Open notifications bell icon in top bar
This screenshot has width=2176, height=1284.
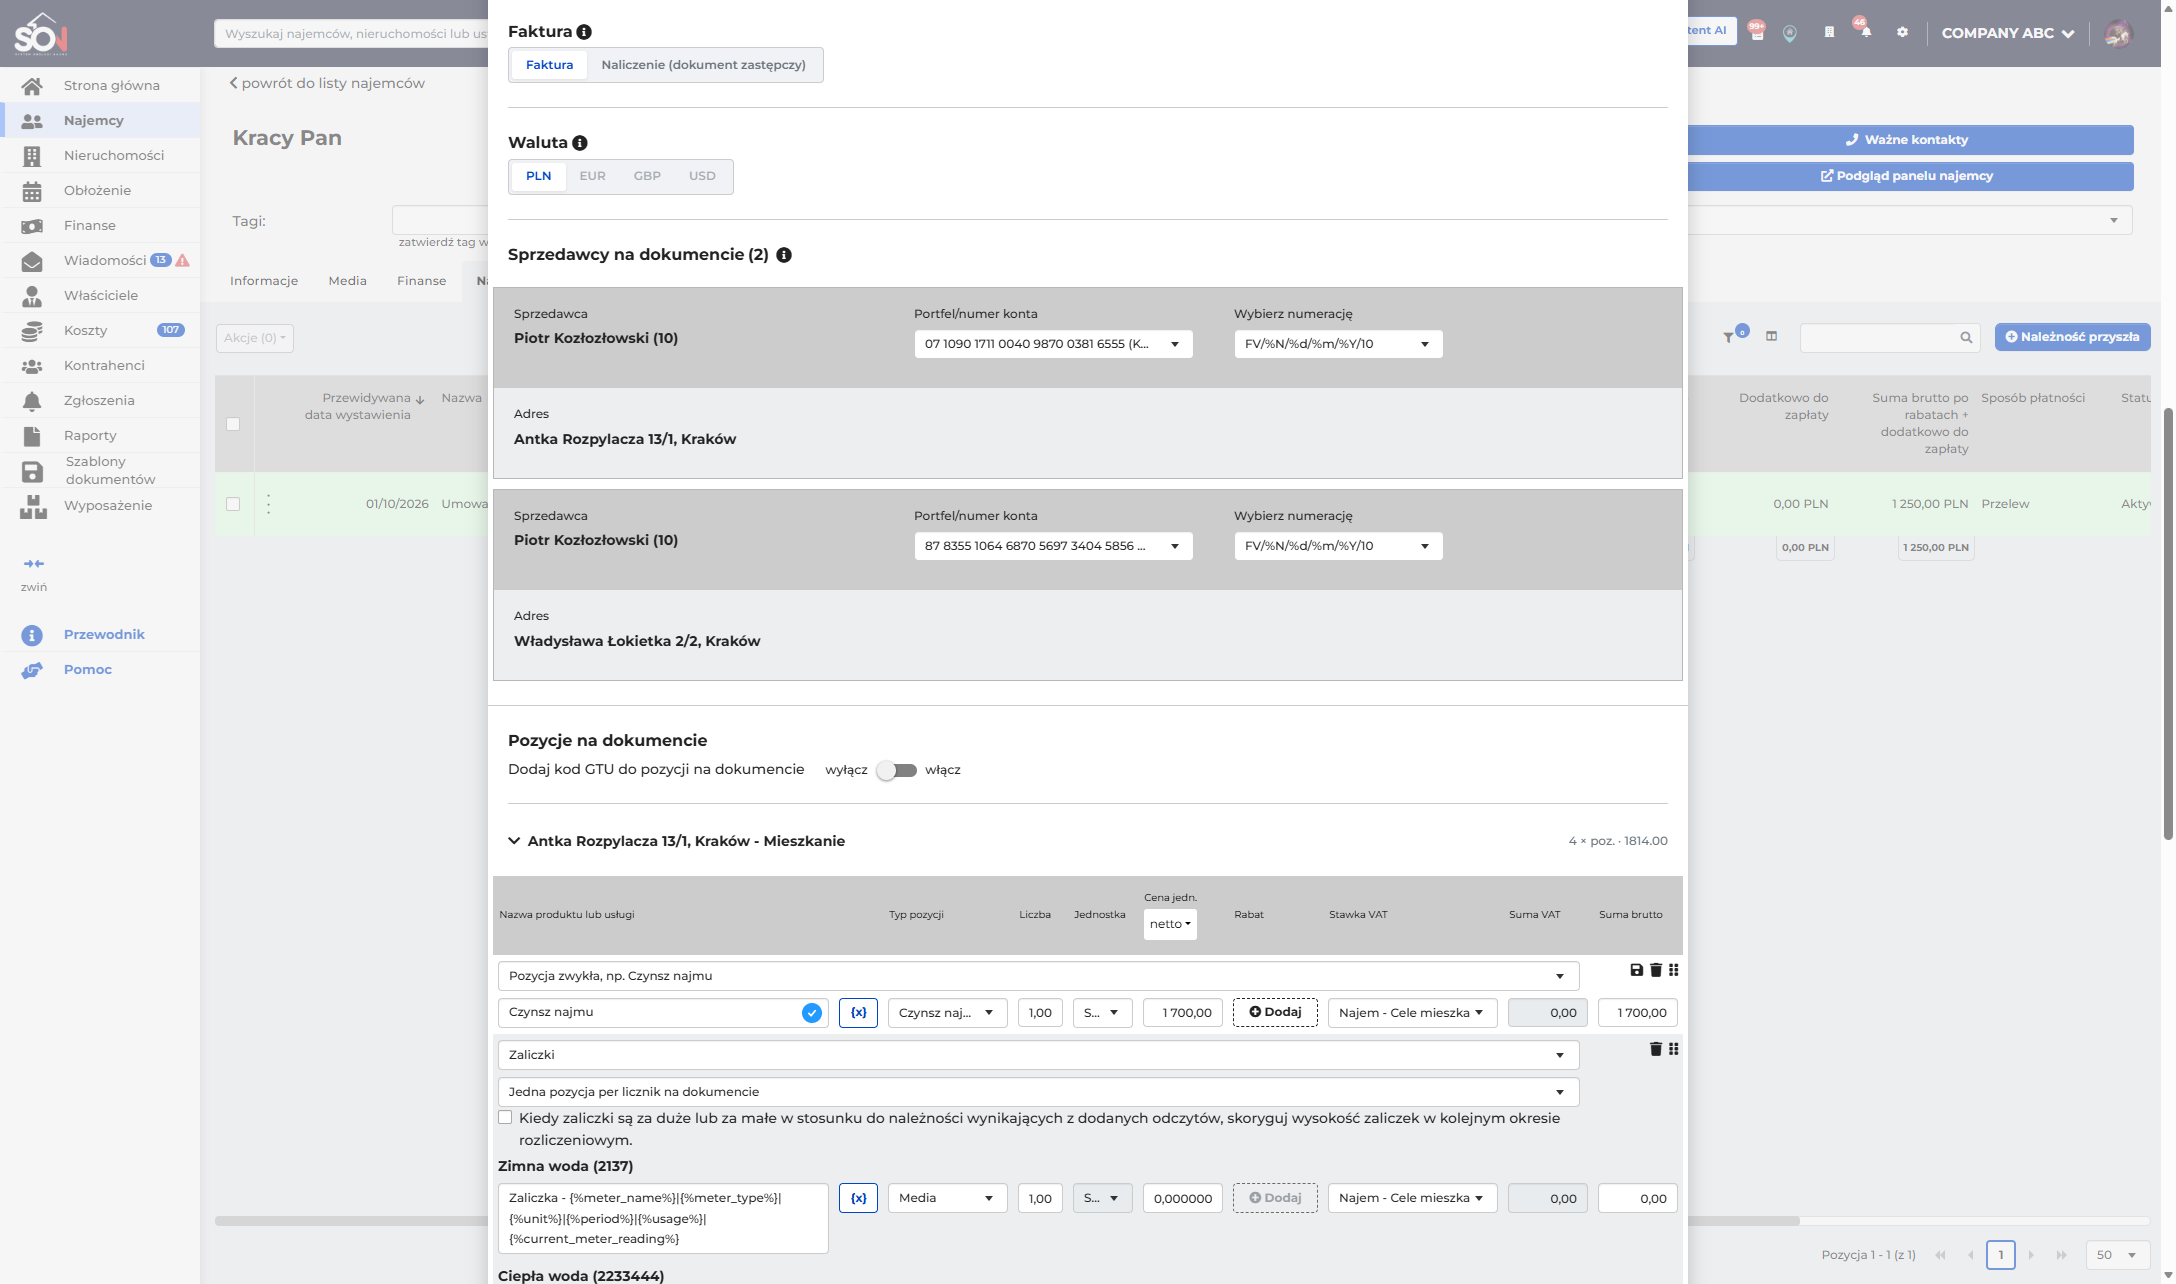[1865, 32]
